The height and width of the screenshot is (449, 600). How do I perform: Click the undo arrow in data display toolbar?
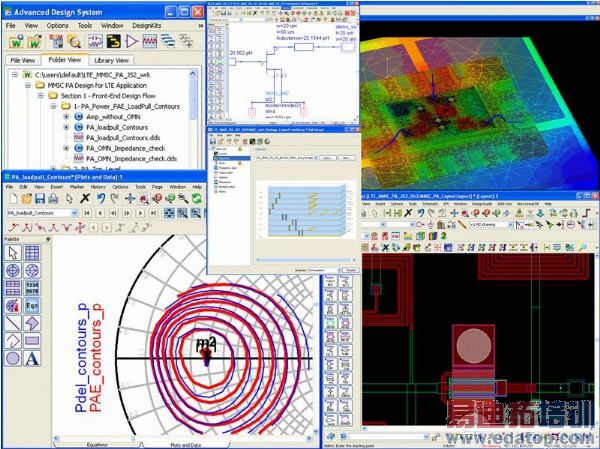[101, 198]
